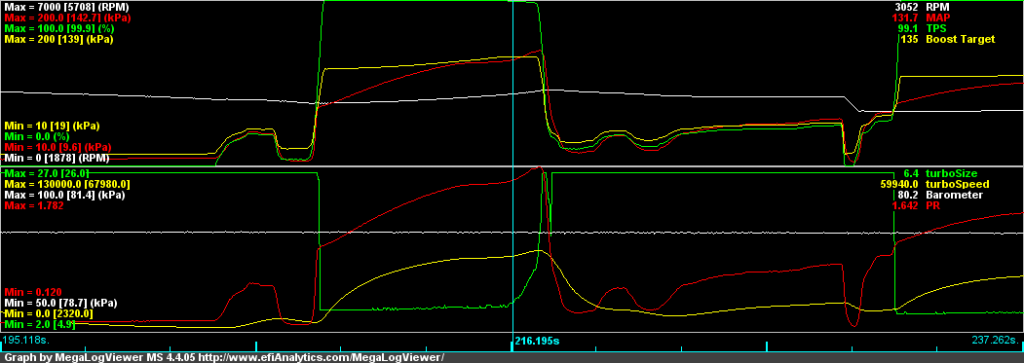
Task: Click the efiAnalytics MegaLogViewer URL in footer
Action: click(321, 357)
